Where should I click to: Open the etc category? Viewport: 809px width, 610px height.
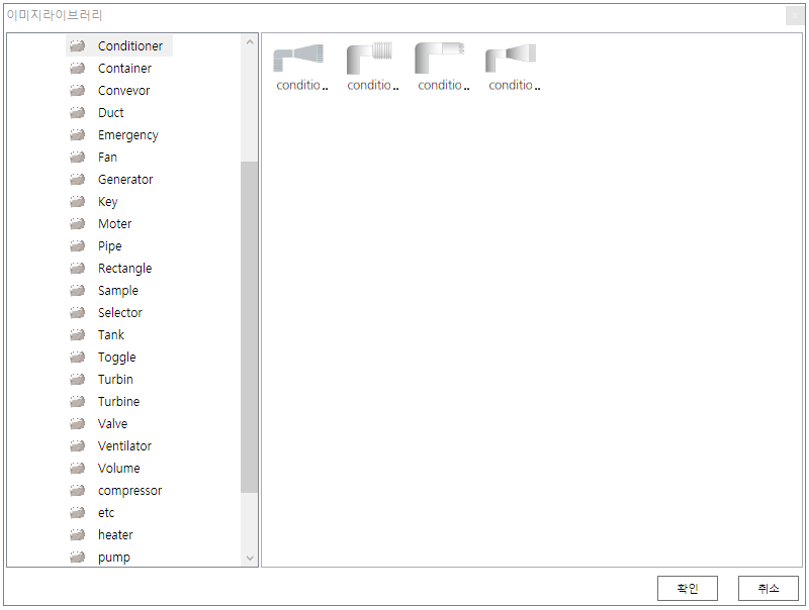106,513
